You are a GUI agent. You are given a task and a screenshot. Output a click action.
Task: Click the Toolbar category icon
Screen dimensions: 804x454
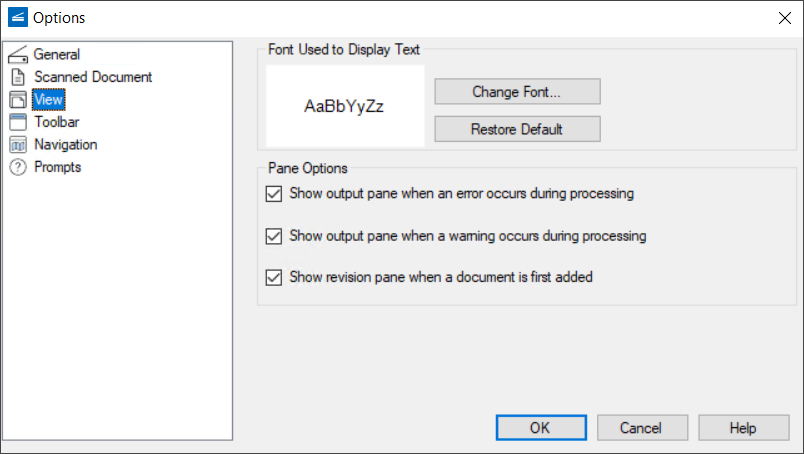click(17, 122)
